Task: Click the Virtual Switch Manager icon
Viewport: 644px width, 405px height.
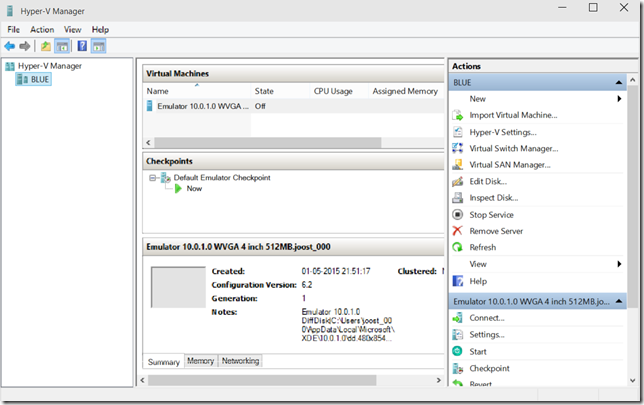Action: click(x=458, y=148)
